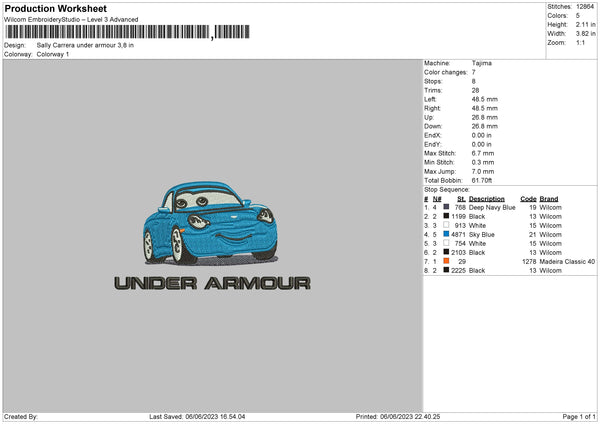Image resolution: width=600 pixels, height=424 pixels.
Task: Select the Black swatch with 2103 stitches
Action: click(x=446, y=252)
